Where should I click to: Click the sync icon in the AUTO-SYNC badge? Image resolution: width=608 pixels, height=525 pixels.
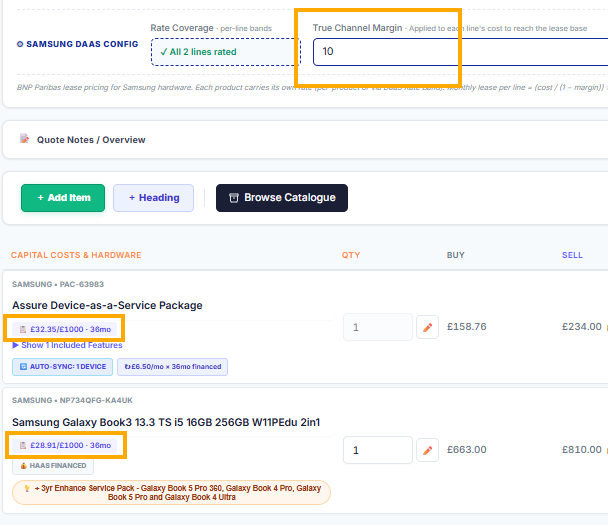pyautogui.click(x=23, y=367)
